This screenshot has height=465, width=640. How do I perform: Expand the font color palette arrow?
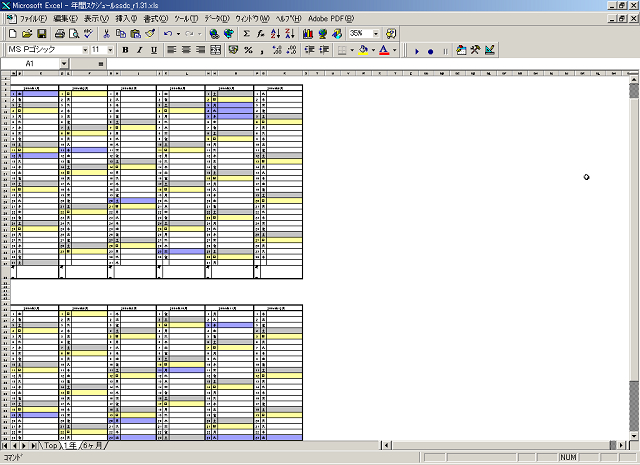click(394, 50)
